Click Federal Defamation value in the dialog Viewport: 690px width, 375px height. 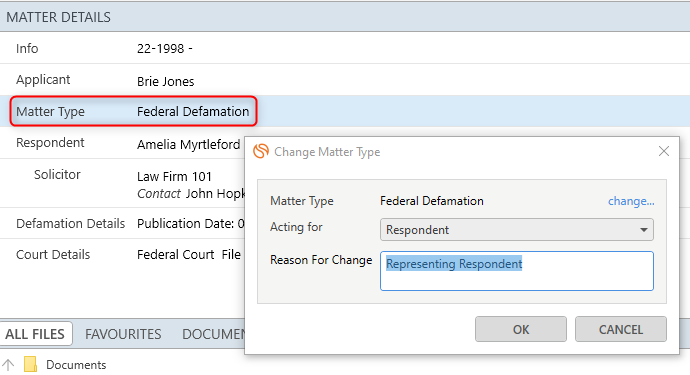click(432, 201)
